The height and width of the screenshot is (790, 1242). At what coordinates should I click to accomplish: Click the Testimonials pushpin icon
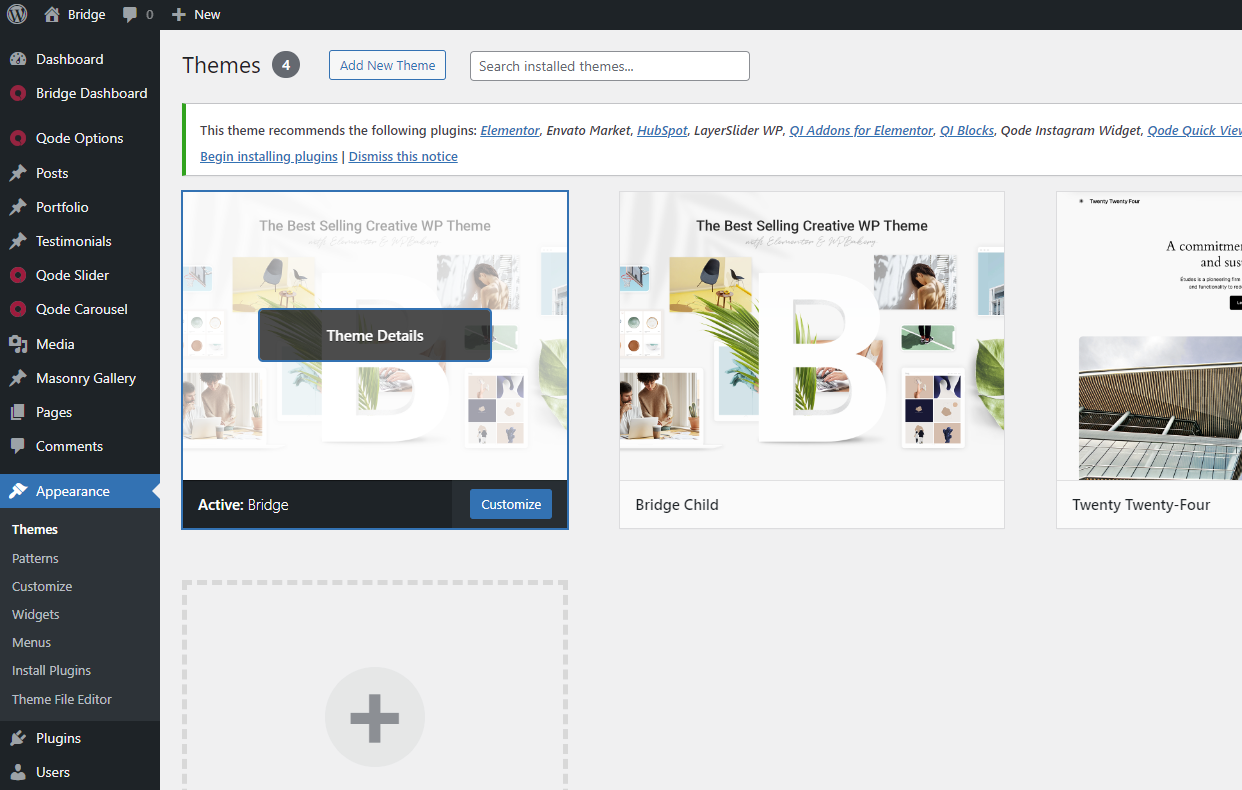[x=18, y=241]
